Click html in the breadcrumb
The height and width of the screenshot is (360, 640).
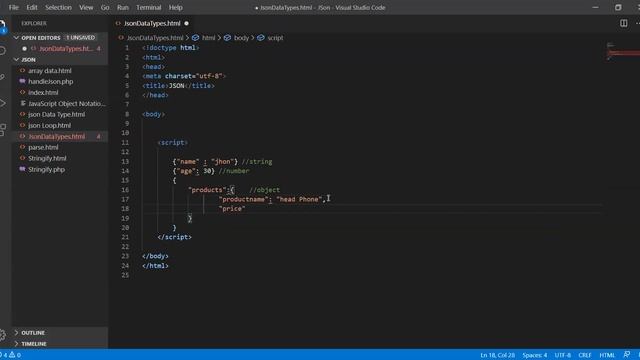click(x=208, y=38)
